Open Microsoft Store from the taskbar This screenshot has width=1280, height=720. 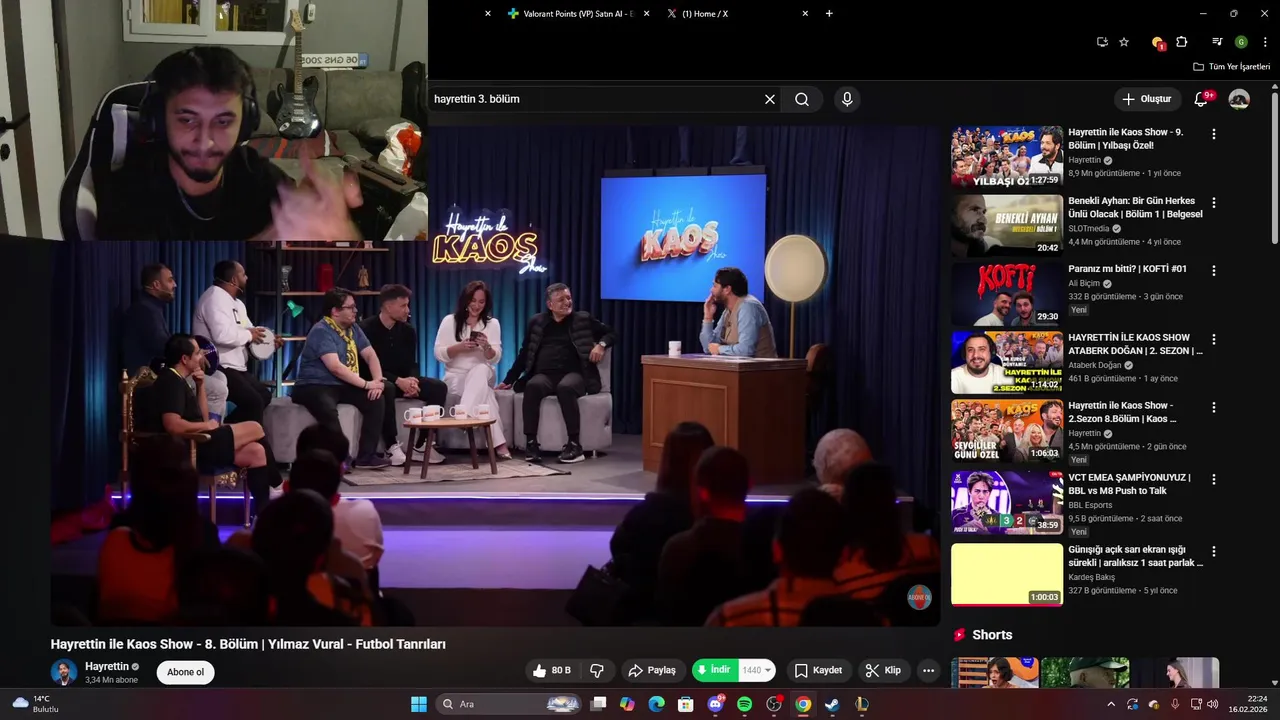click(686, 704)
